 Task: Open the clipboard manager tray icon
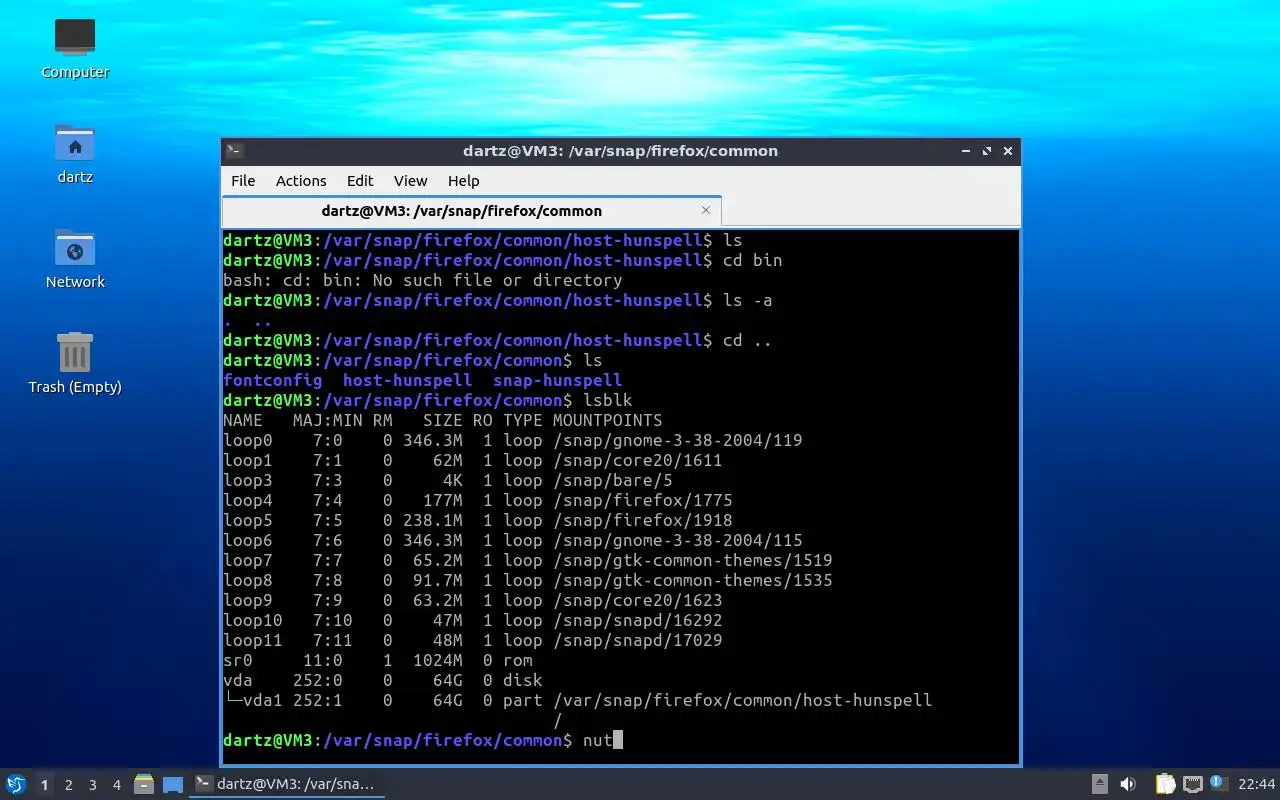pyautogui.click(x=1165, y=784)
